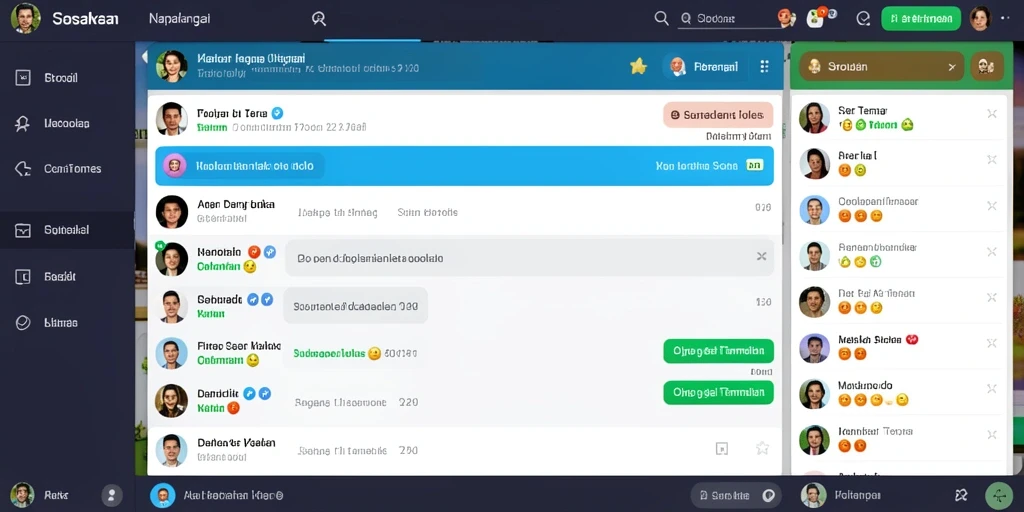
Task: Open bottom bar avatar of Aiat boonahan
Action: tap(163, 495)
